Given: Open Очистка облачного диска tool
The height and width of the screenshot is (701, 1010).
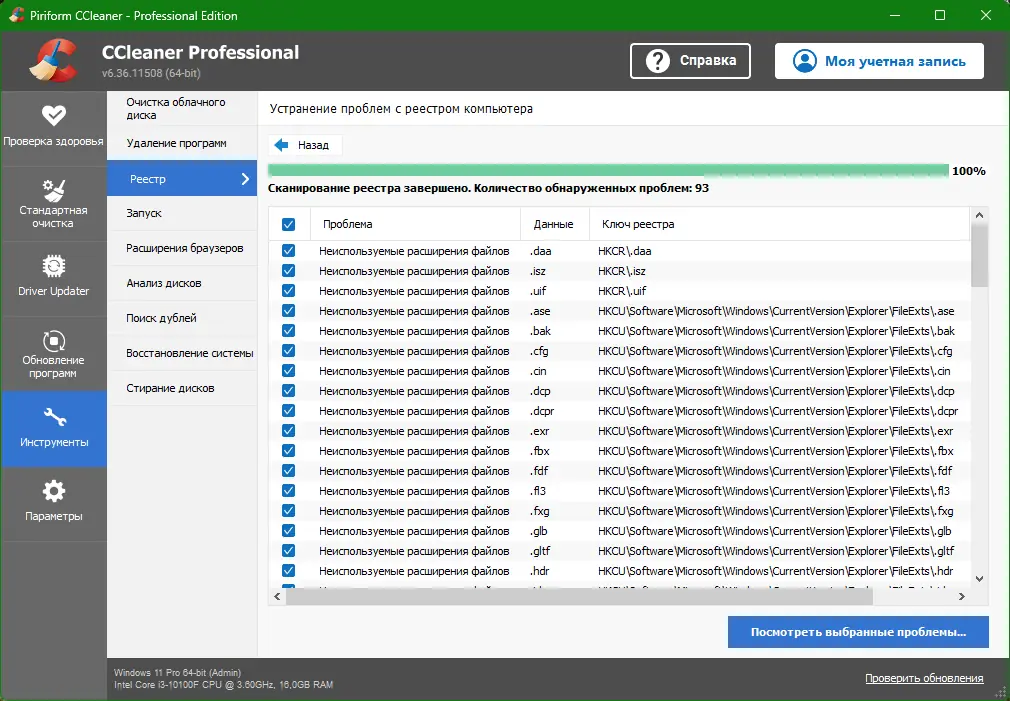Looking at the screenshot, I should point(182,108).
